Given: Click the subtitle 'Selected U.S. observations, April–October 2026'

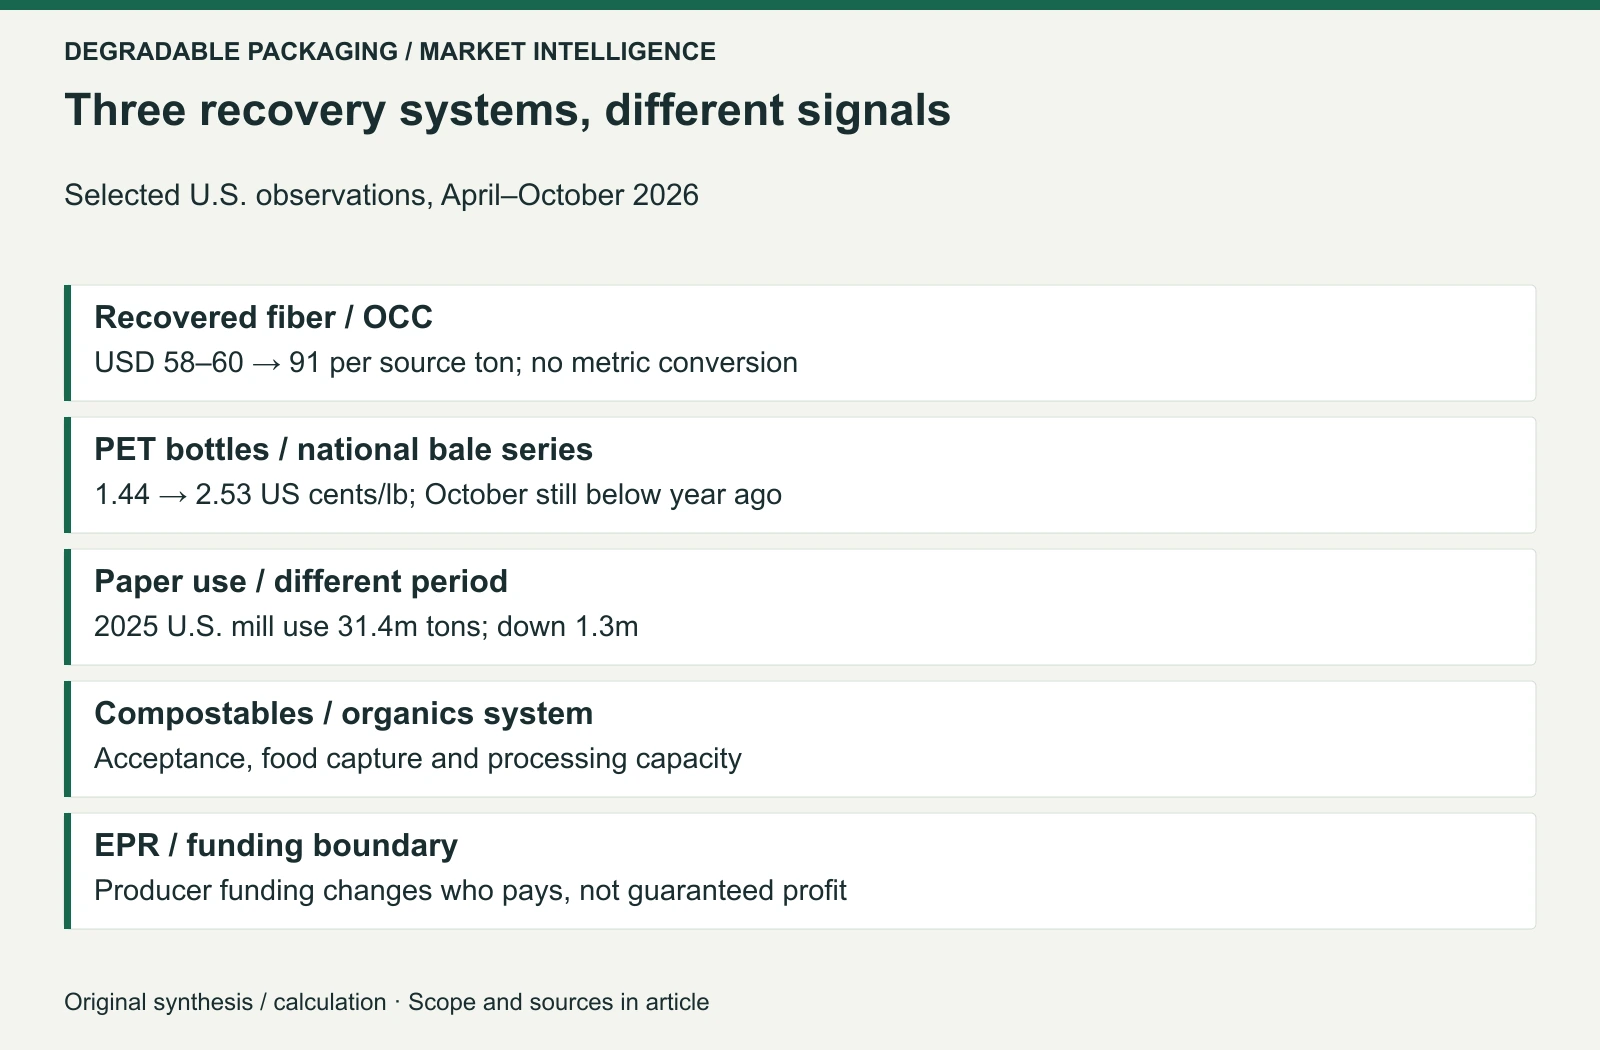Looking at the screenshot, I should 381,194.
